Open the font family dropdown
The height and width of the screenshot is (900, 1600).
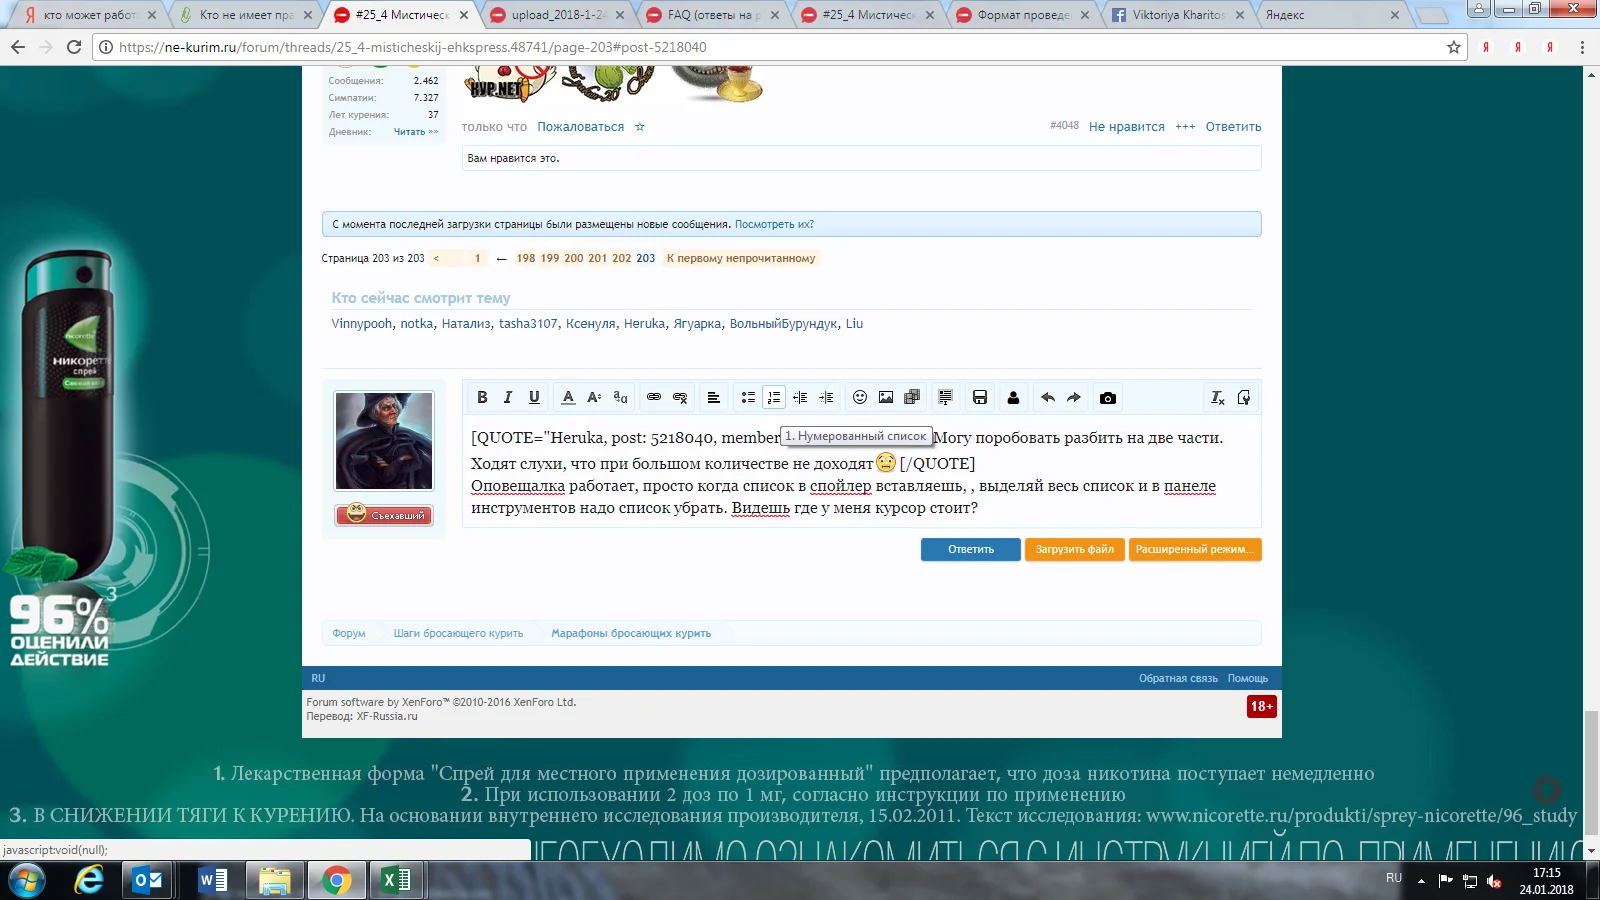pos(620,397)
